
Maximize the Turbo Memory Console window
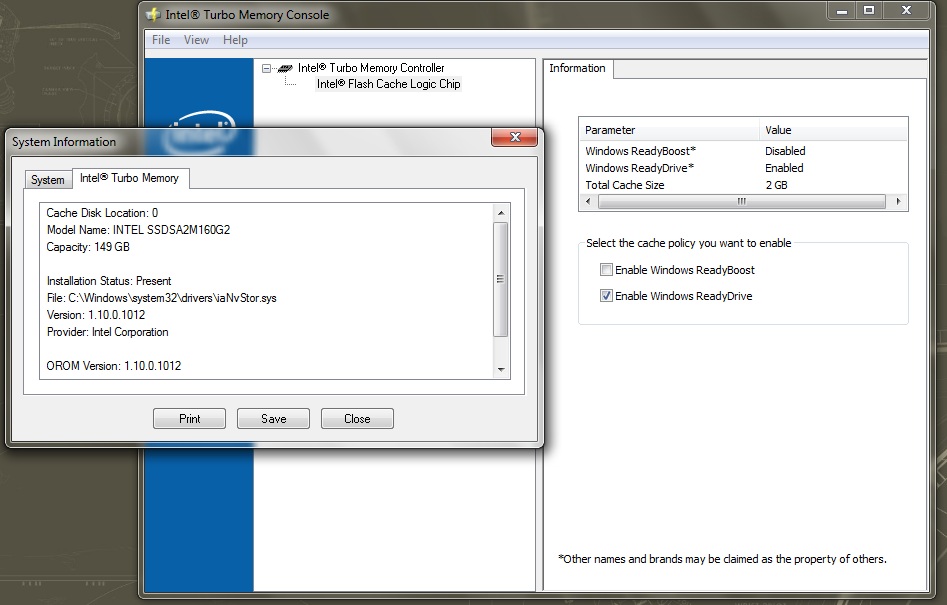869,10
